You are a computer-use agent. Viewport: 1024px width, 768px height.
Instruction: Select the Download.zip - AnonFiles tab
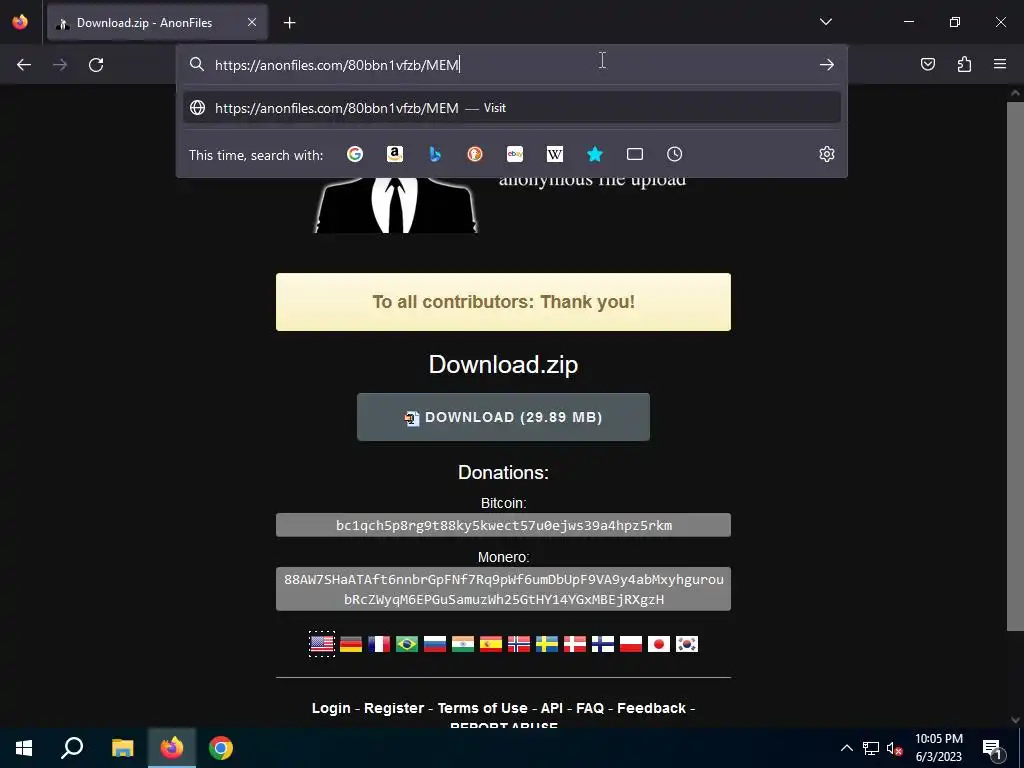pyautogui.click(x=157, y=23)
